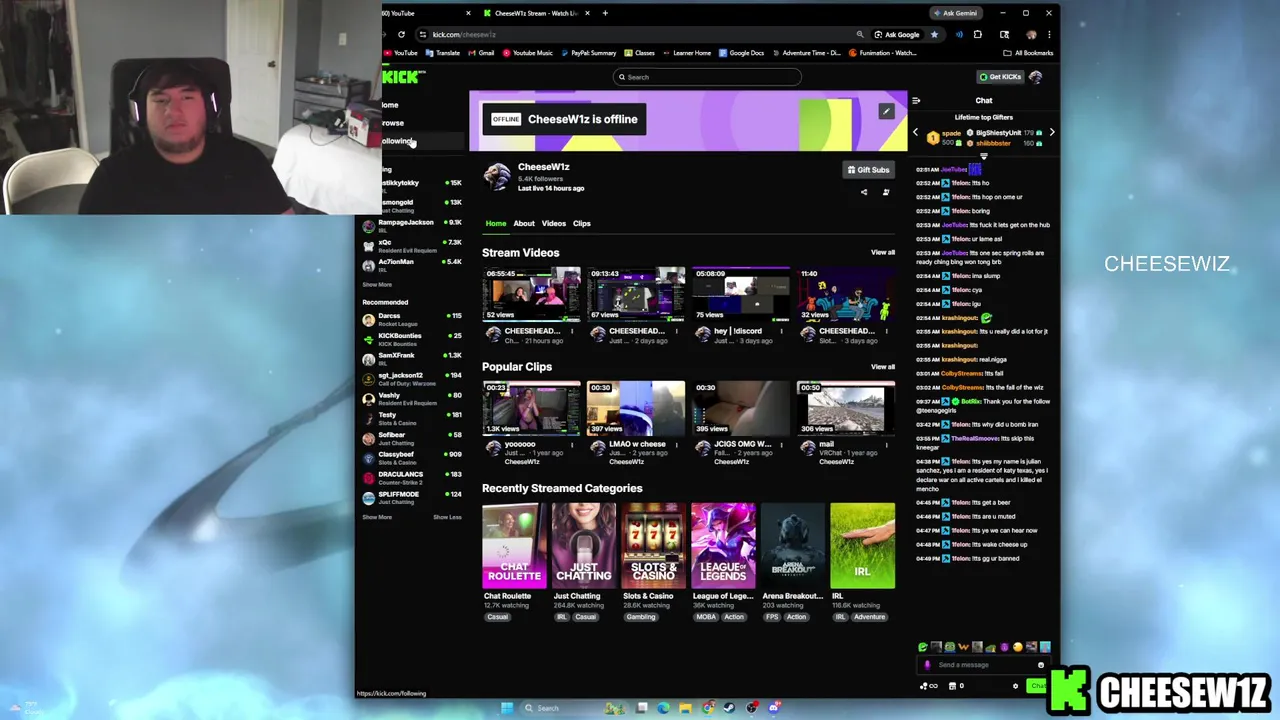
Task: Click View all for Stream Videos
Action: [x=883, y=253]
